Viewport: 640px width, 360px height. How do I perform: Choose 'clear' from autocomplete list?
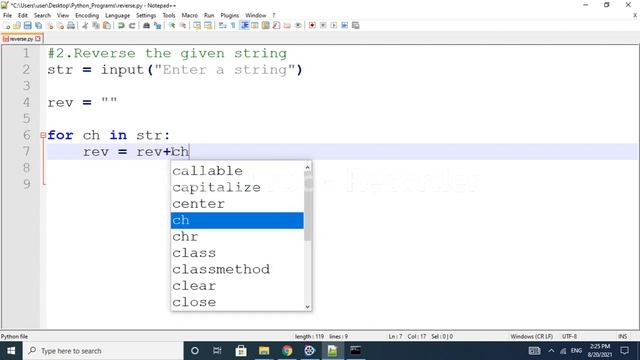pos(237,286)
